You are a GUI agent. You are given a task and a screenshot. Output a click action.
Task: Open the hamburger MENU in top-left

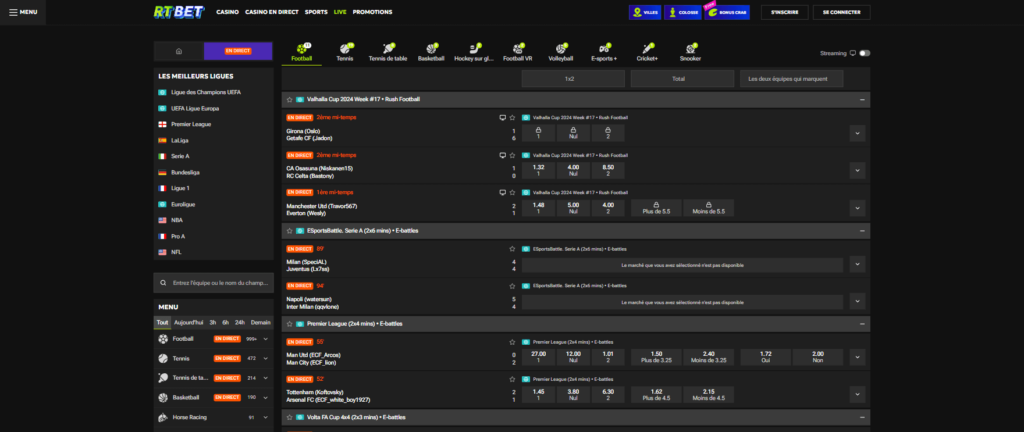point(23,12)
